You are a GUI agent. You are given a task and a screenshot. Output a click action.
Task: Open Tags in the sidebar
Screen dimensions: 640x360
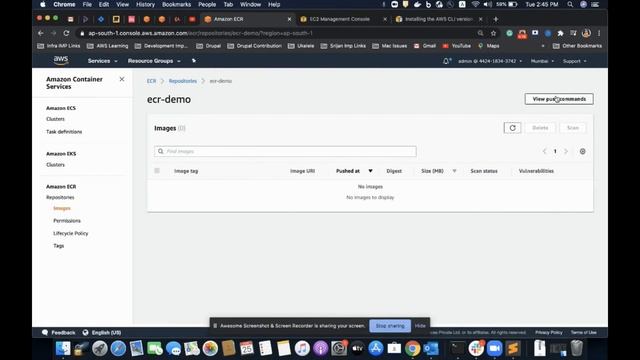tap(58, 246)
